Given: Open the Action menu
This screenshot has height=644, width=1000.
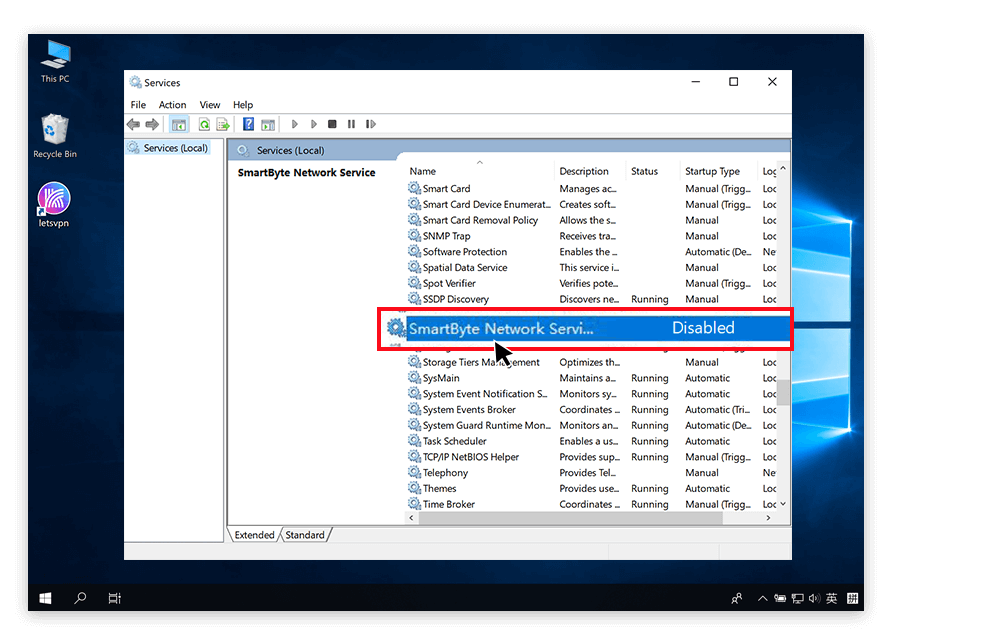Looking at the screenshot, I should pos(172,105).
